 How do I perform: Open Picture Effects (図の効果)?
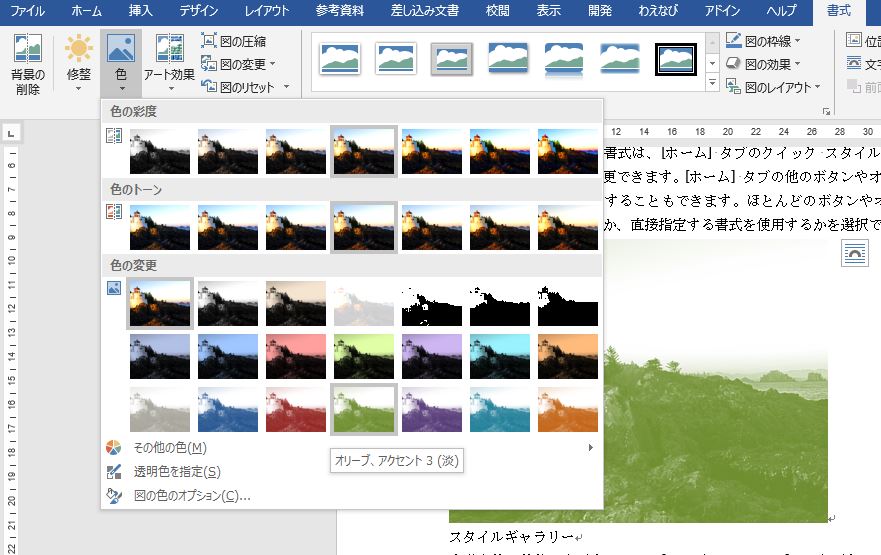pyautogui.click(x=759, y=64)
